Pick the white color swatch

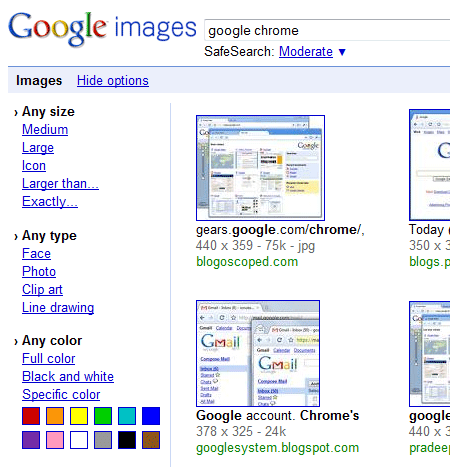79,440
